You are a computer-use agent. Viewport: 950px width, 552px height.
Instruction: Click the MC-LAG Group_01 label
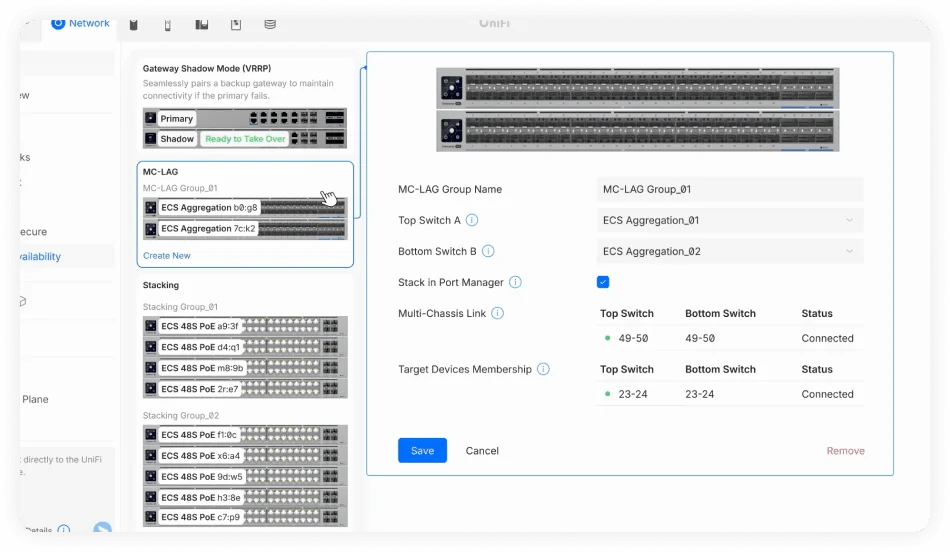(x=180, y=188)
